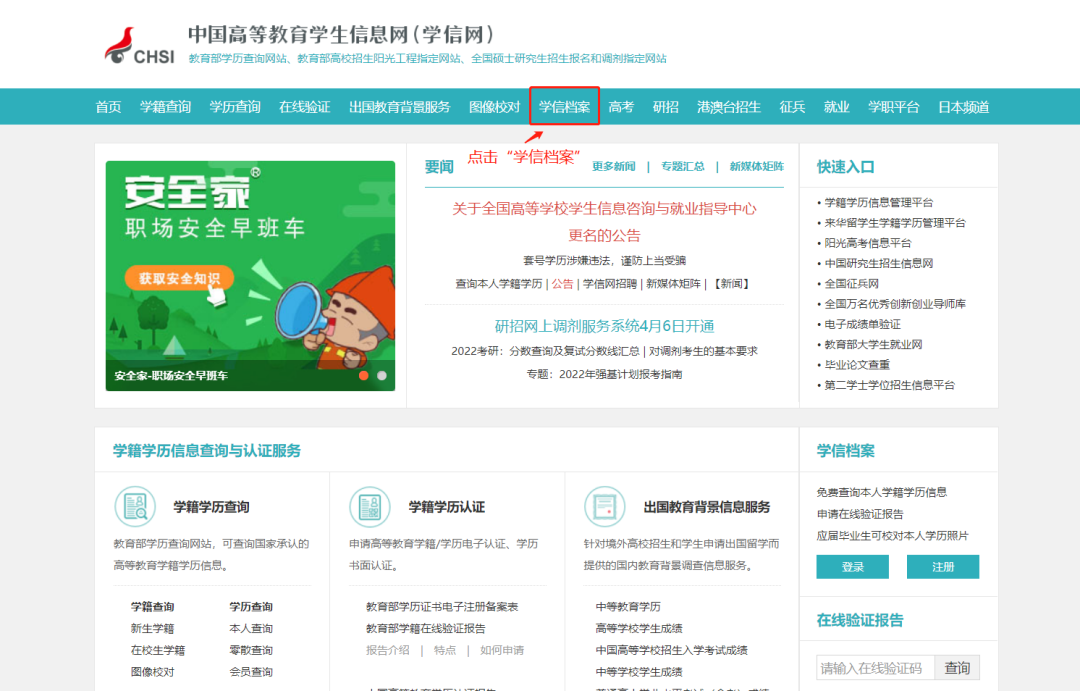This screenshot has height=691, width=1080.
Task: Open 研招网上调剂服务系统 headline
Action: coord(604,326)
